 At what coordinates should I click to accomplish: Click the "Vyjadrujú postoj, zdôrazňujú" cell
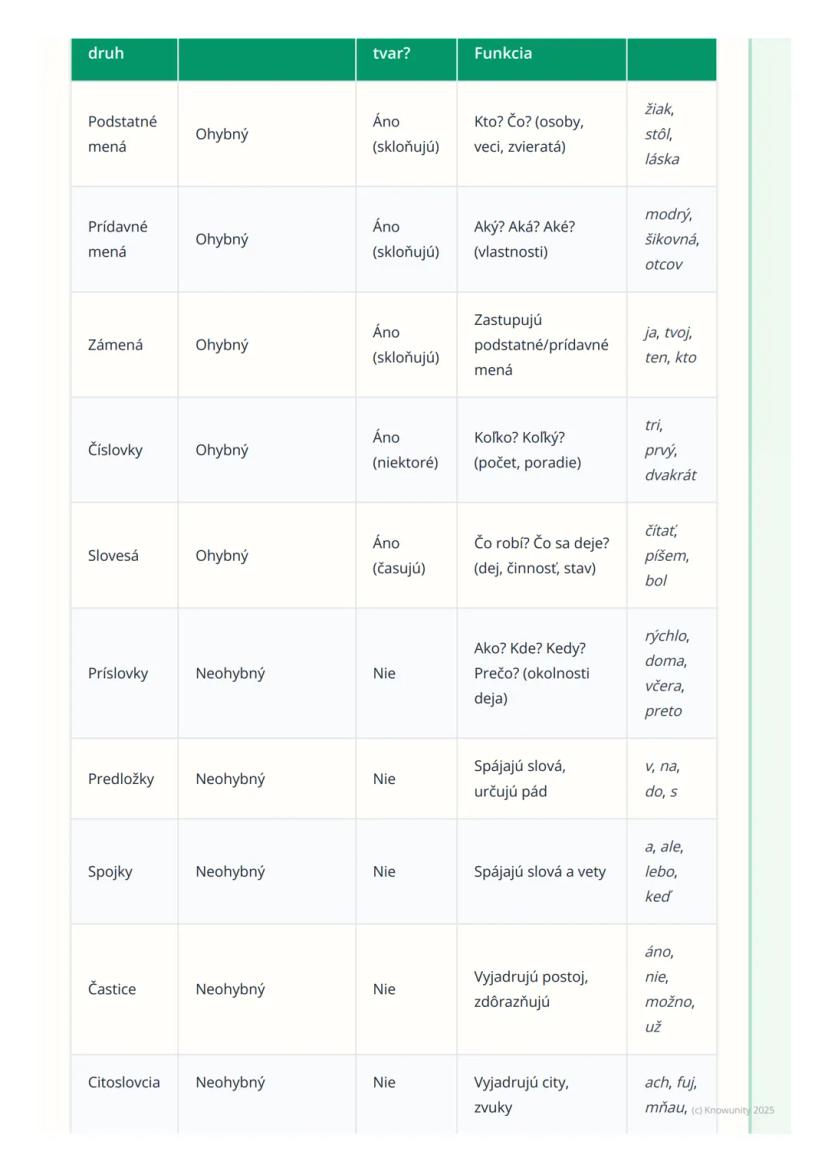click(531, 989)
